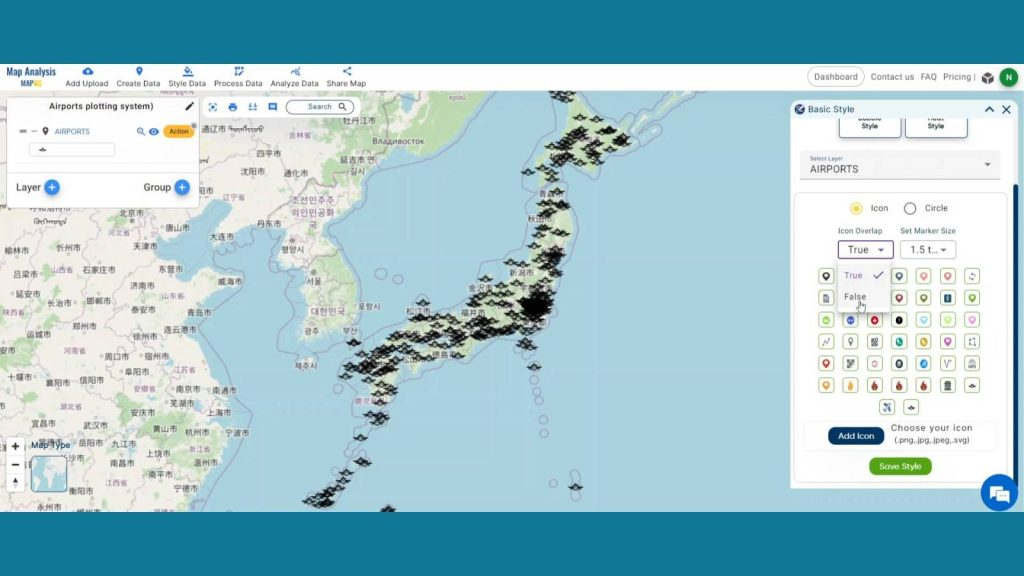The height and width of the screenshot is (576, 1024).
Task: Pick the solid black circle marker icon
Action: pyautogui.click(x=899, y=320)
